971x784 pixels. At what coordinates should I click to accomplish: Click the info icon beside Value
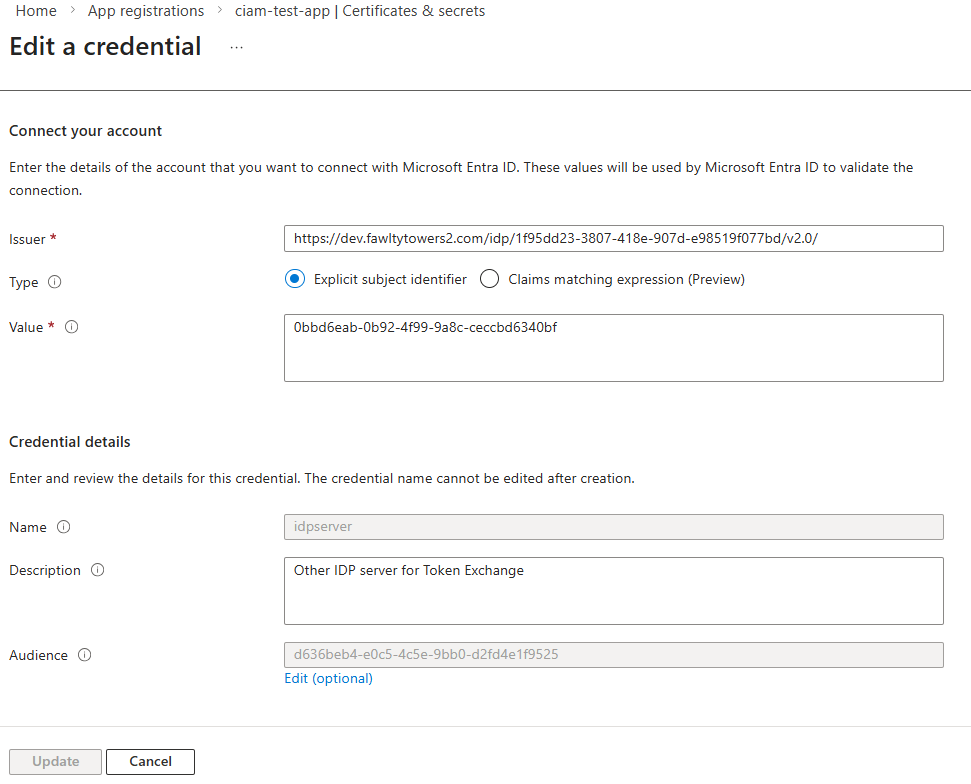[x=72, y=327]
